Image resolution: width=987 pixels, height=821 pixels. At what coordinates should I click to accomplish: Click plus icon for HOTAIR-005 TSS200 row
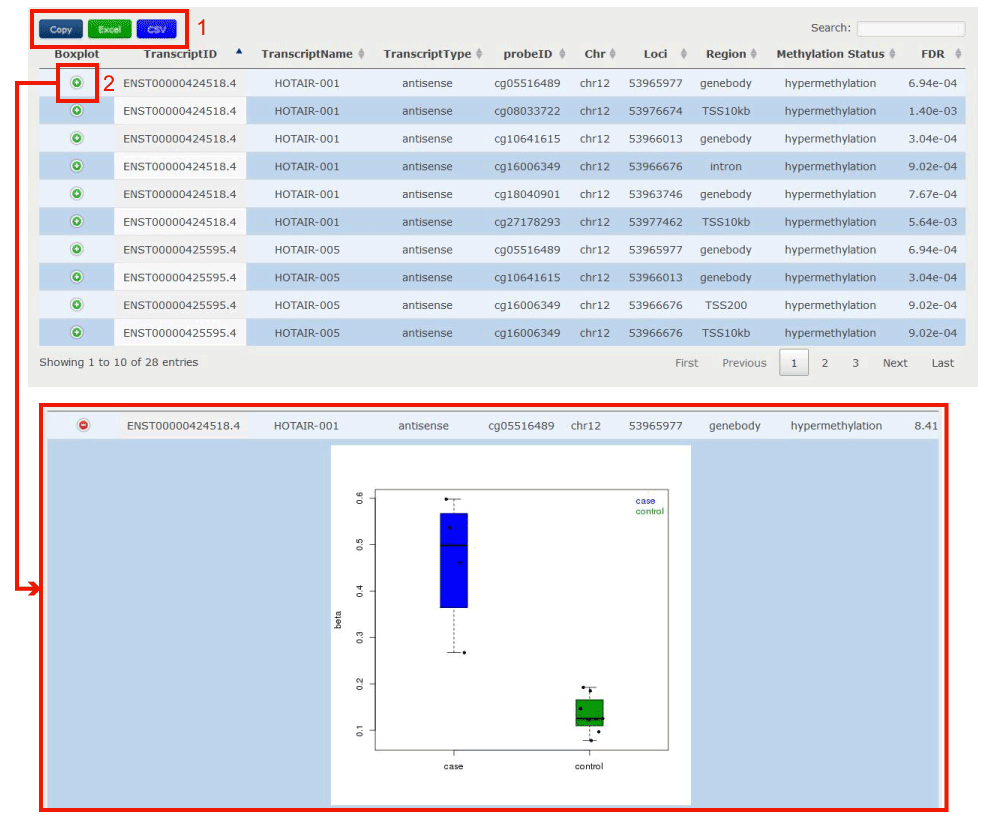coord(77,305)
